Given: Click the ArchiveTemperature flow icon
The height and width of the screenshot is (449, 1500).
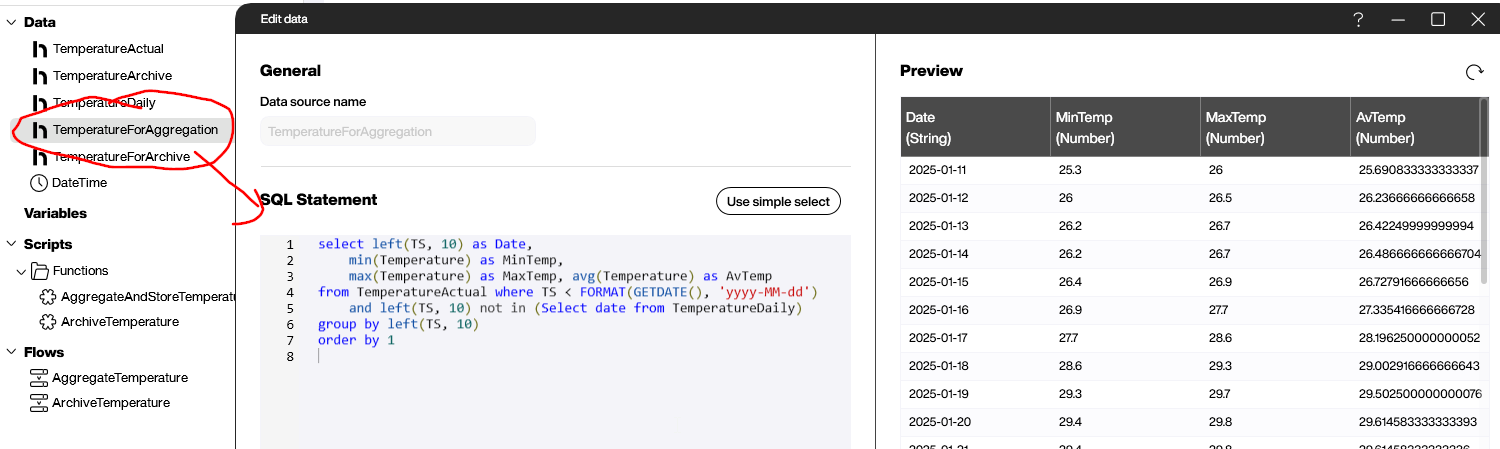Looking at the screenshot, I should pyautogui.click(x=39, y=403).
